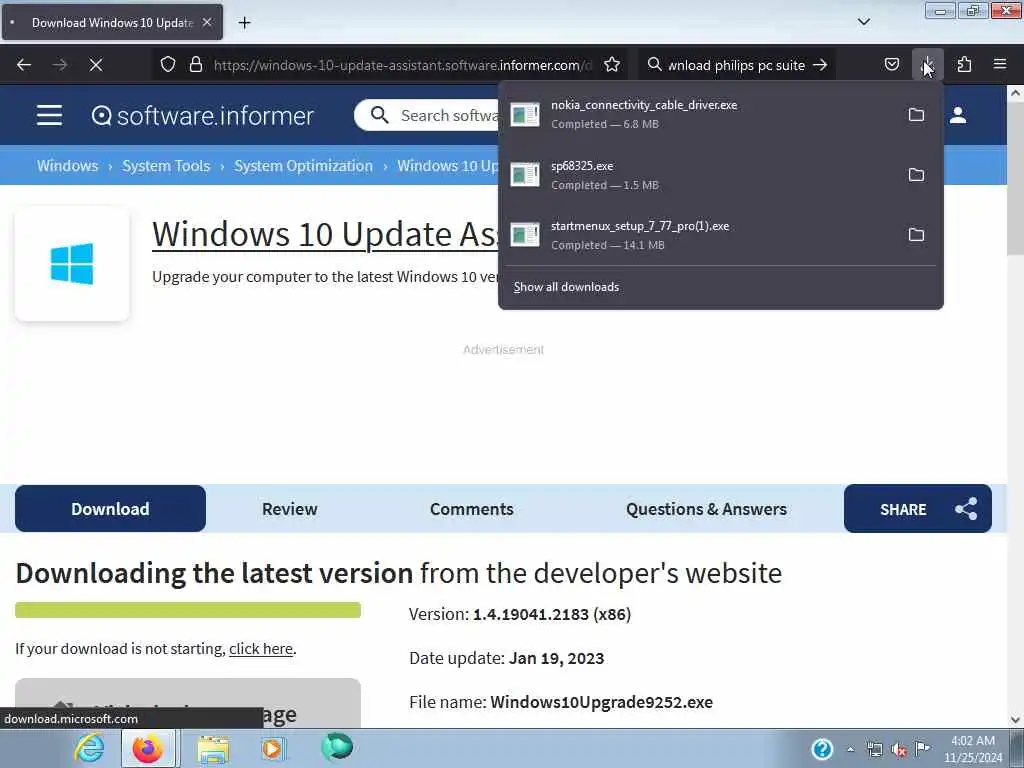
Task: Open the tracking protection shield icon
Action: 168,65
